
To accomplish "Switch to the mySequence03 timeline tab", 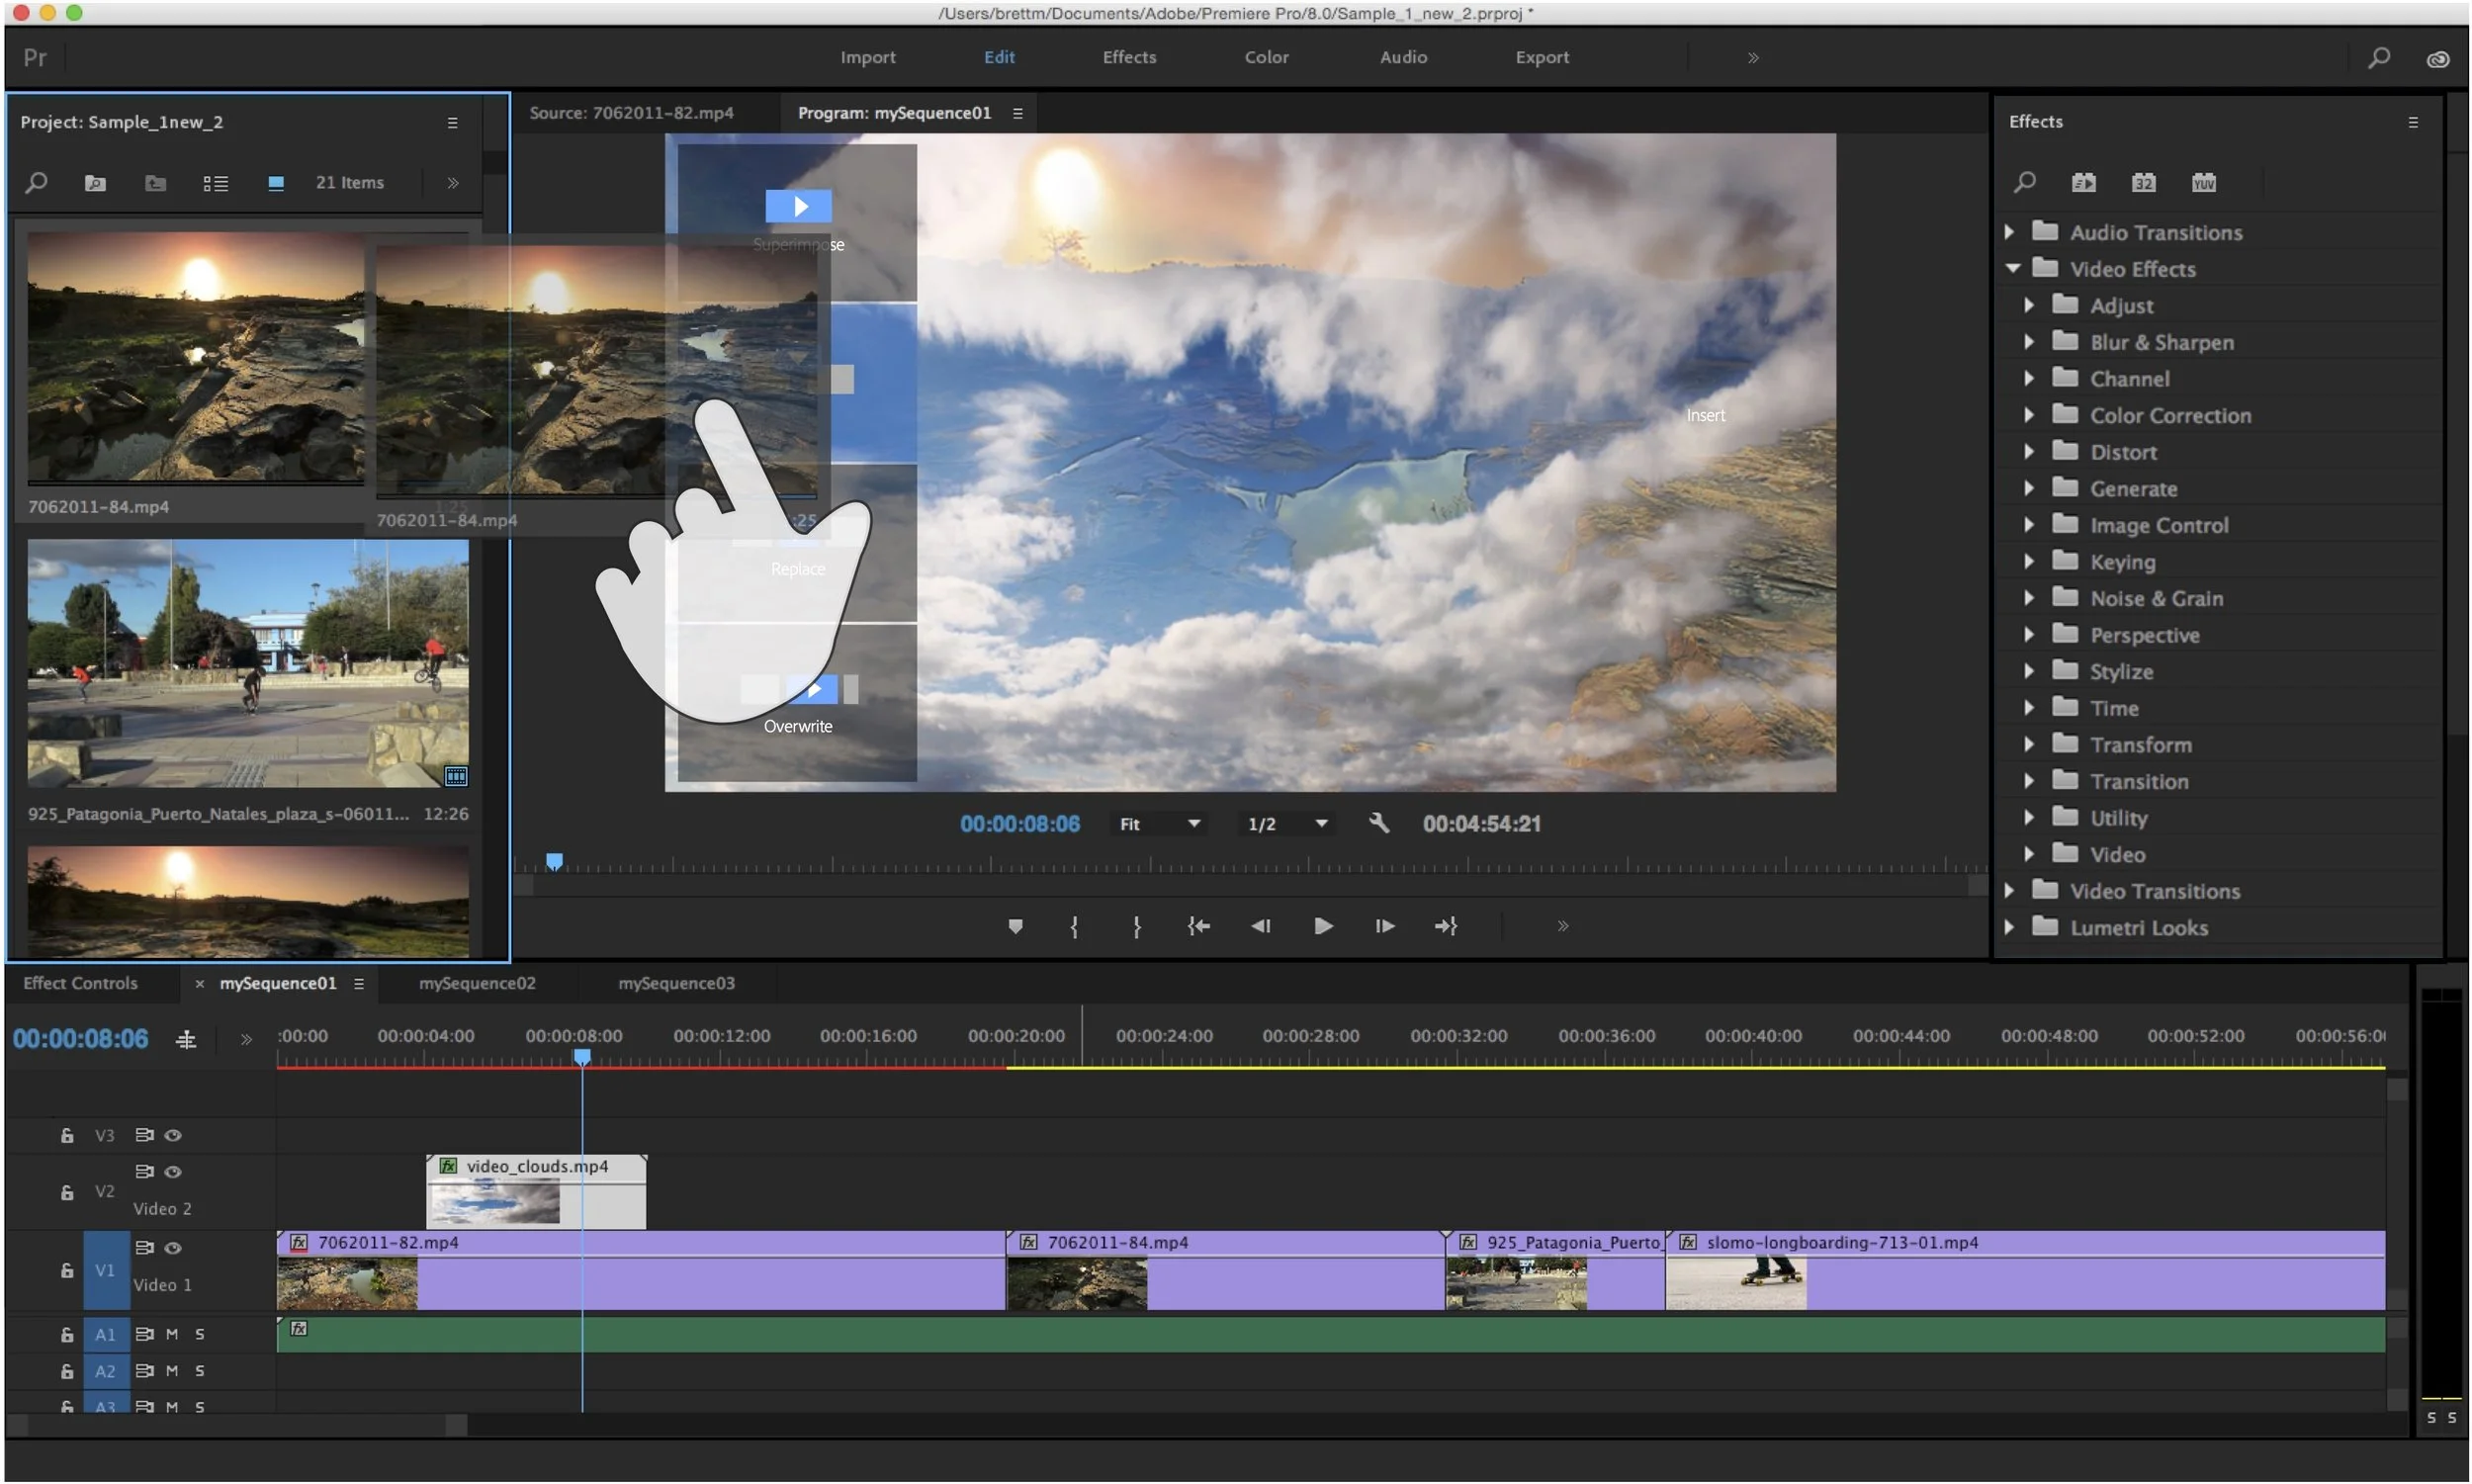I will [x=676, y=983].
